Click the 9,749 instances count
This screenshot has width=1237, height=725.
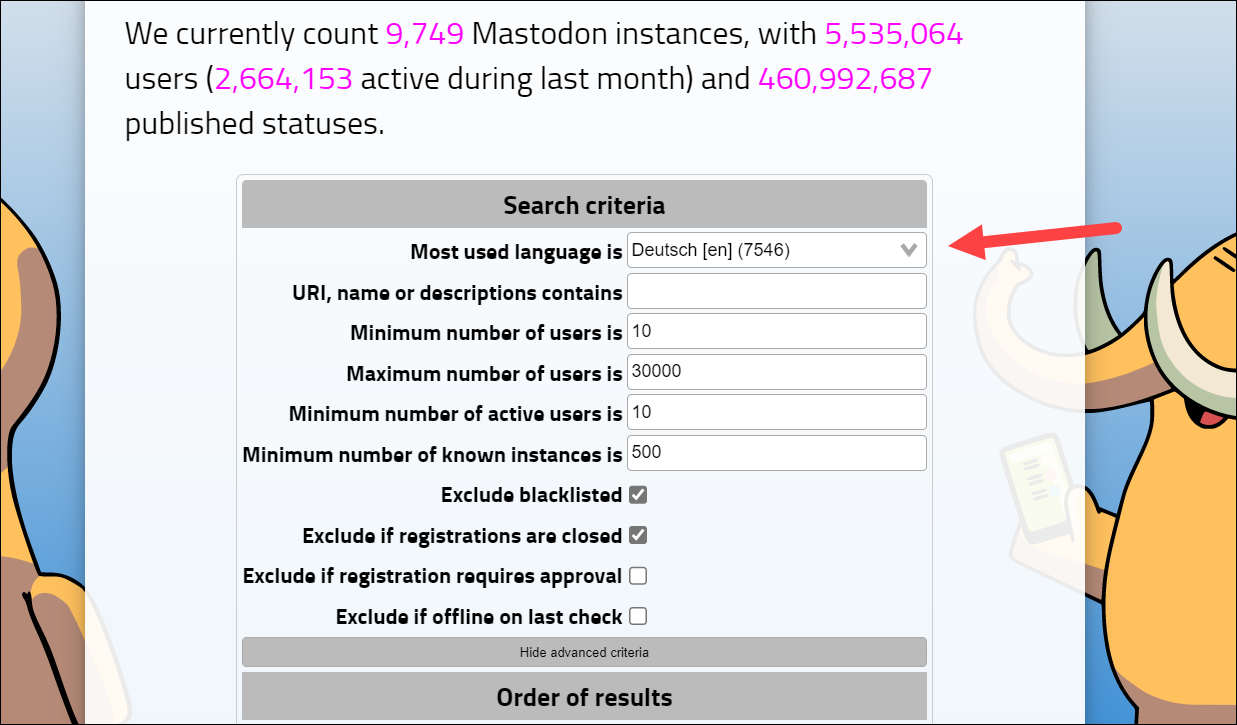click(x=424, y=35)
